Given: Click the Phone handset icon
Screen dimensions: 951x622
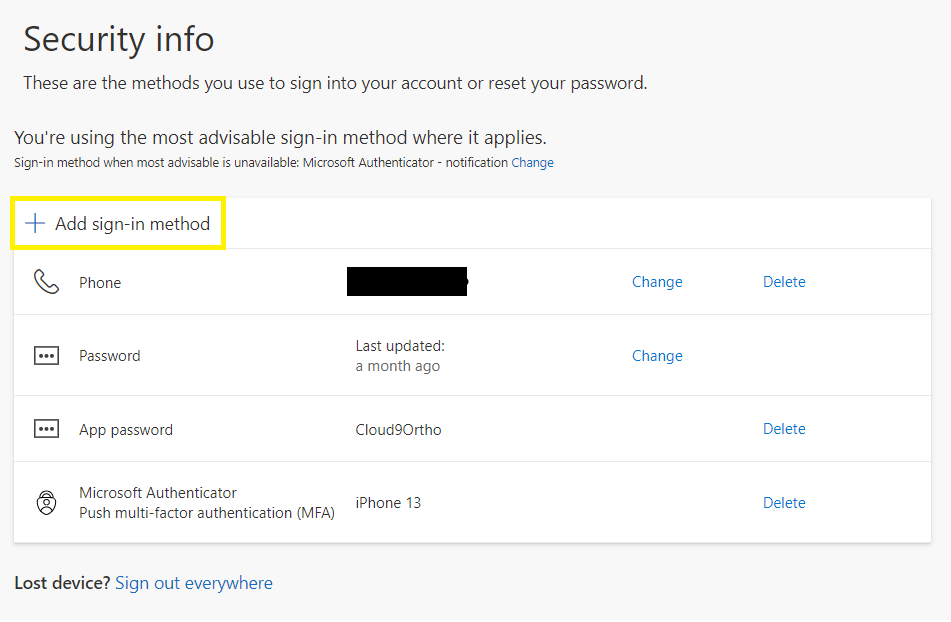Looking at the screenshot, I should (x=46, y=282).
